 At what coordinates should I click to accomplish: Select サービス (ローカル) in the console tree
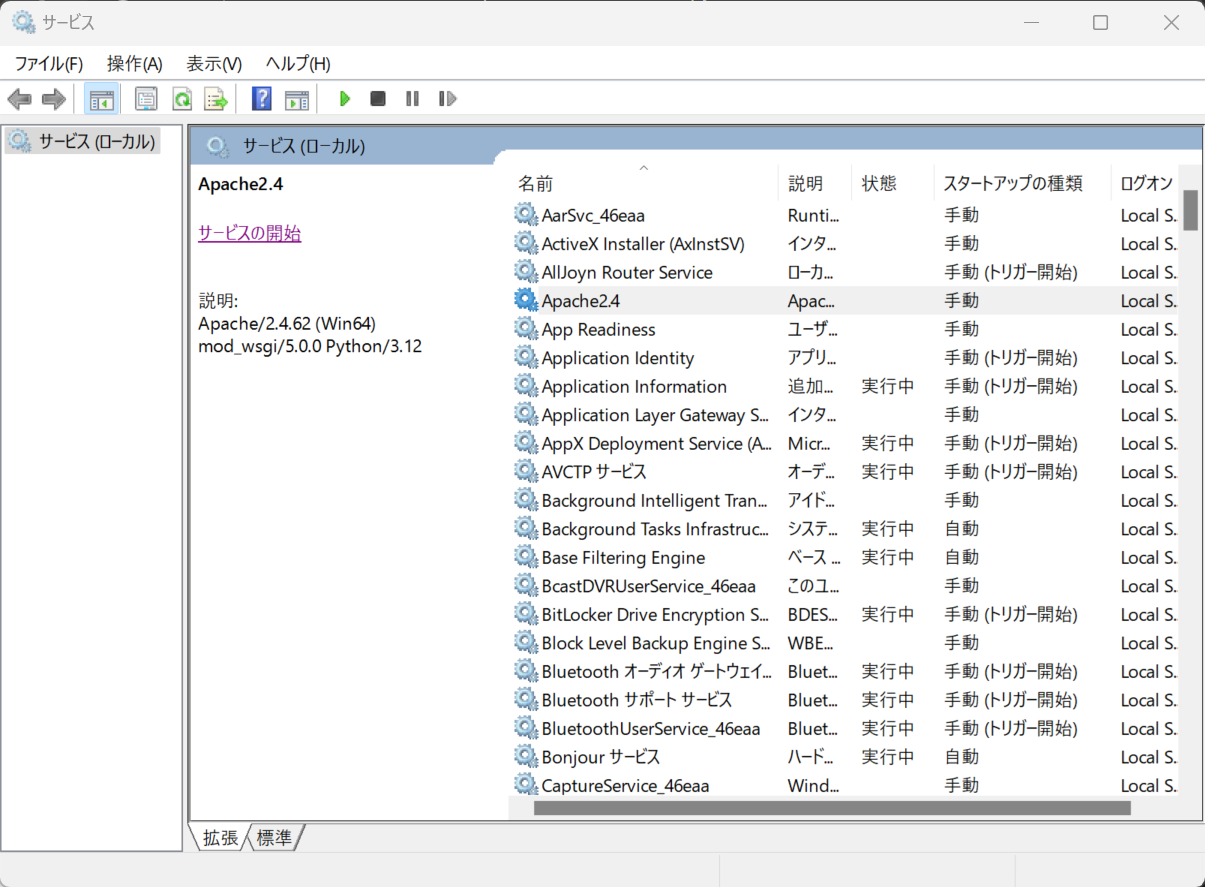pyautogui.click(x=97, y=141)
